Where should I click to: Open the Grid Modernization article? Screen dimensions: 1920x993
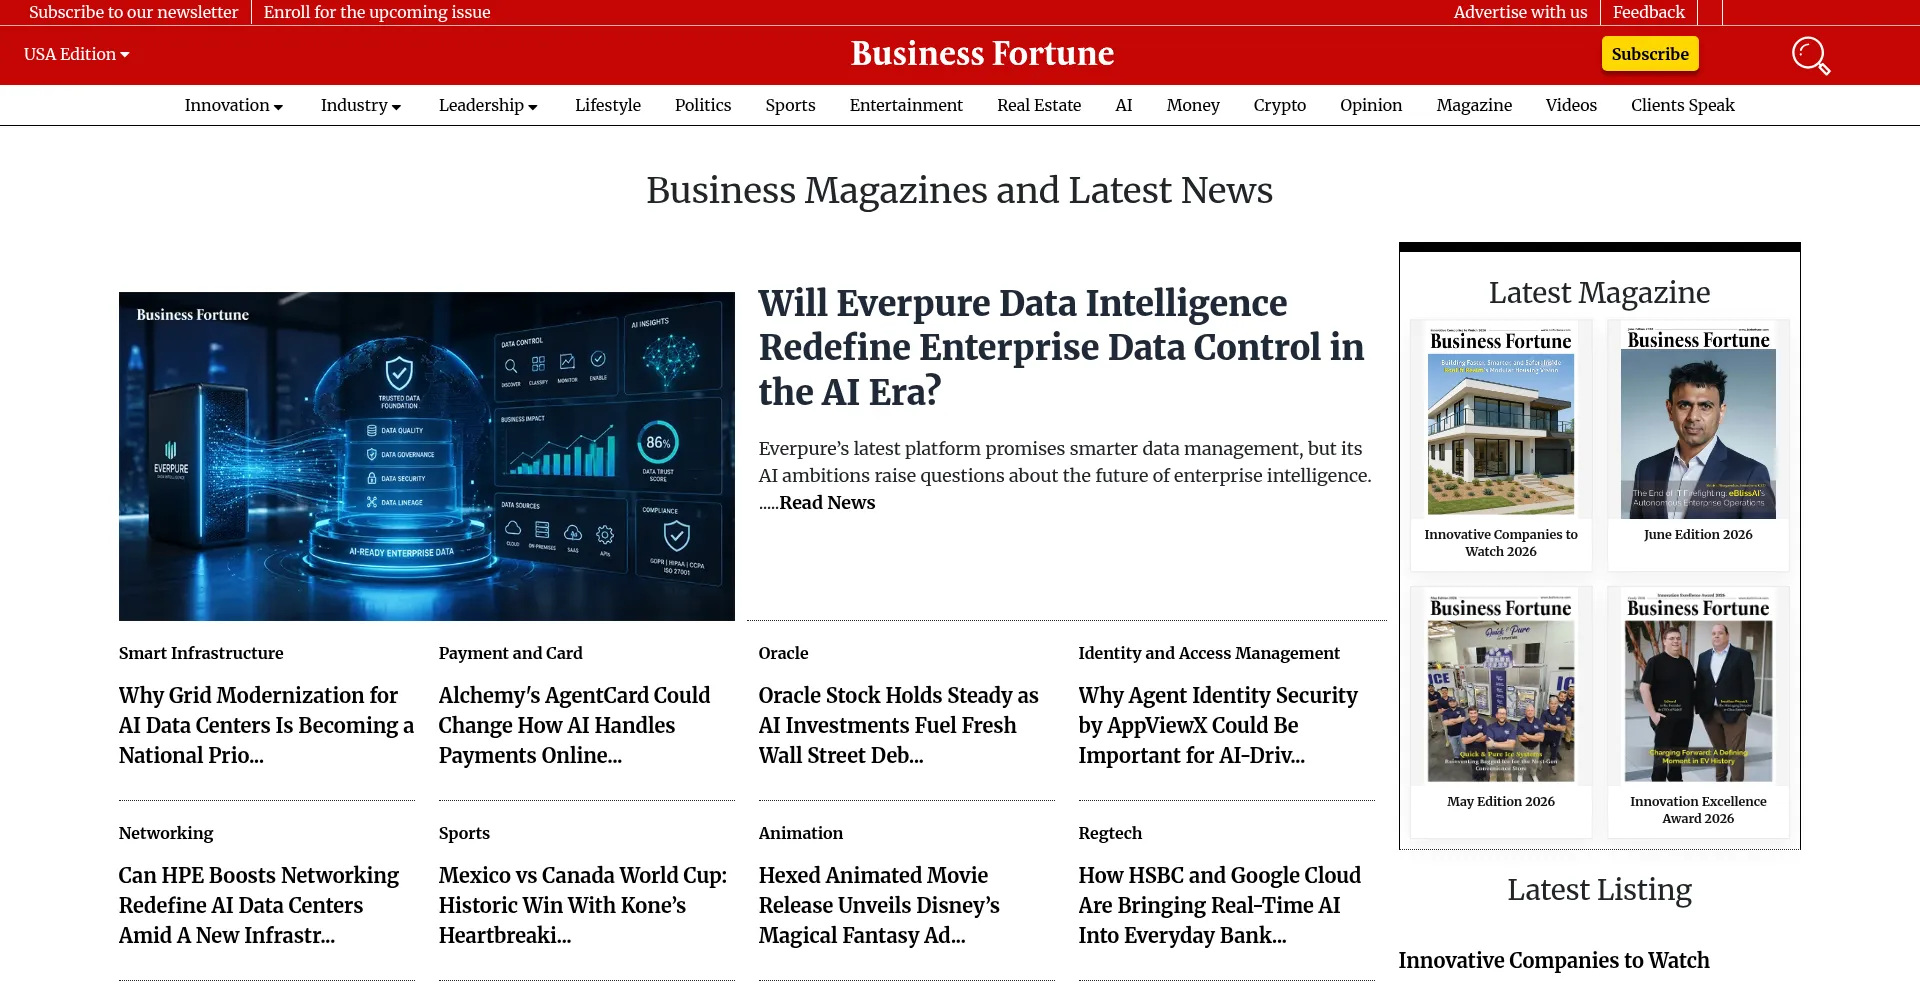pyautogui.click(x=266, y=725)
